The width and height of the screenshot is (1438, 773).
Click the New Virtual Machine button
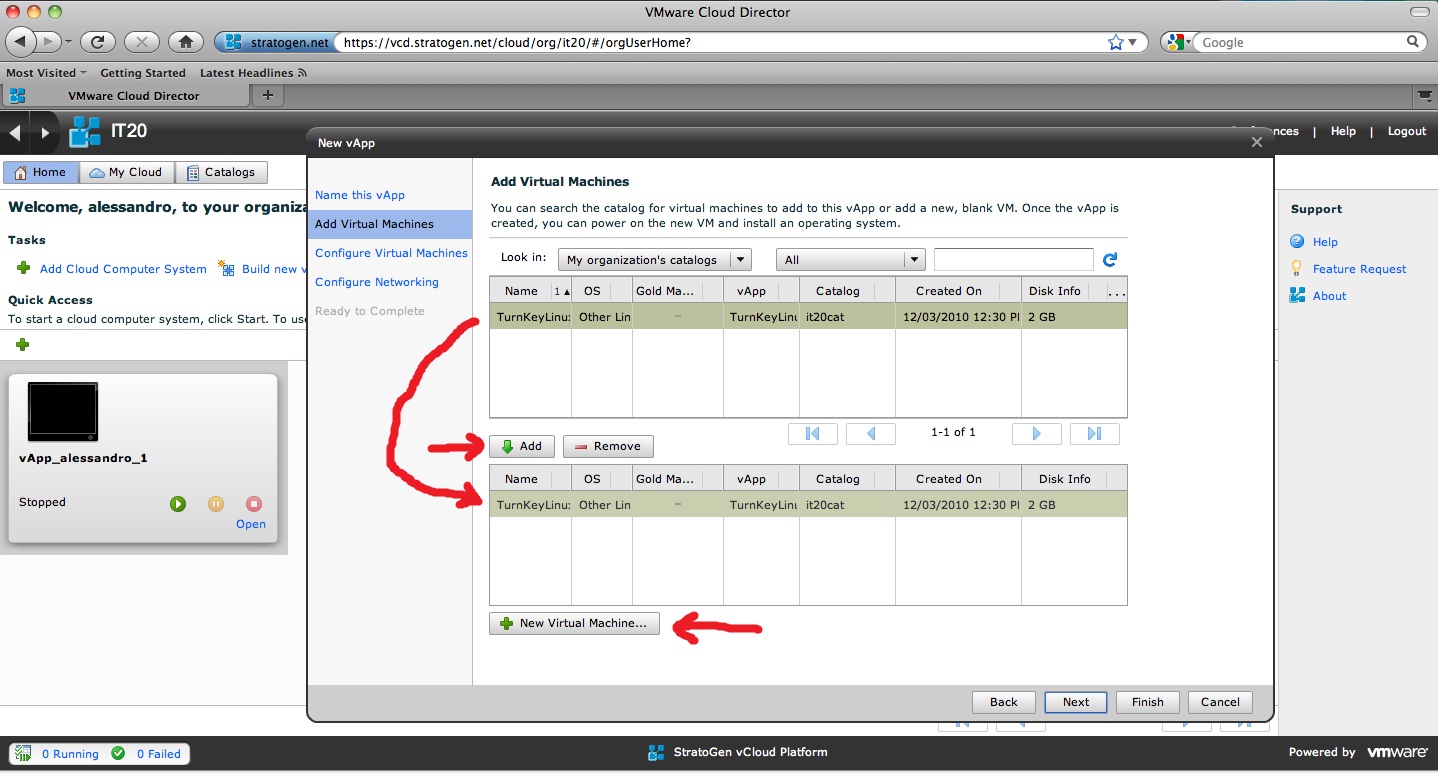(574, 623)
